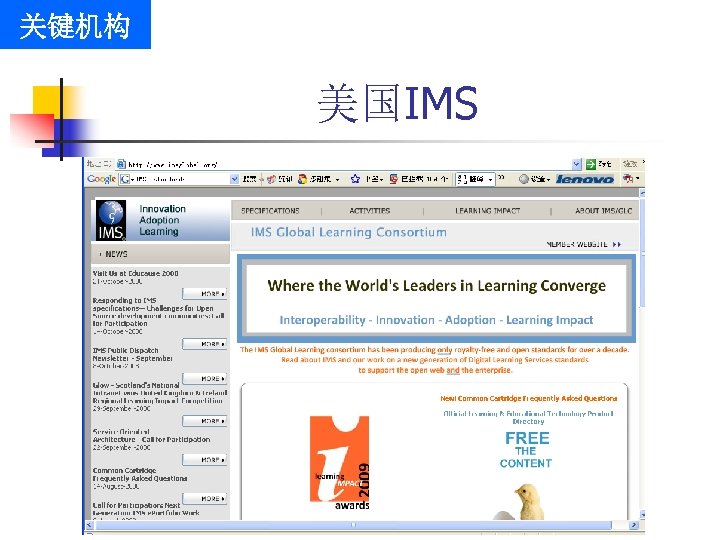Viewport: 720px width, 540px height.
Task: Open the ACTIVITIES menu
Action: pos(370,211)
